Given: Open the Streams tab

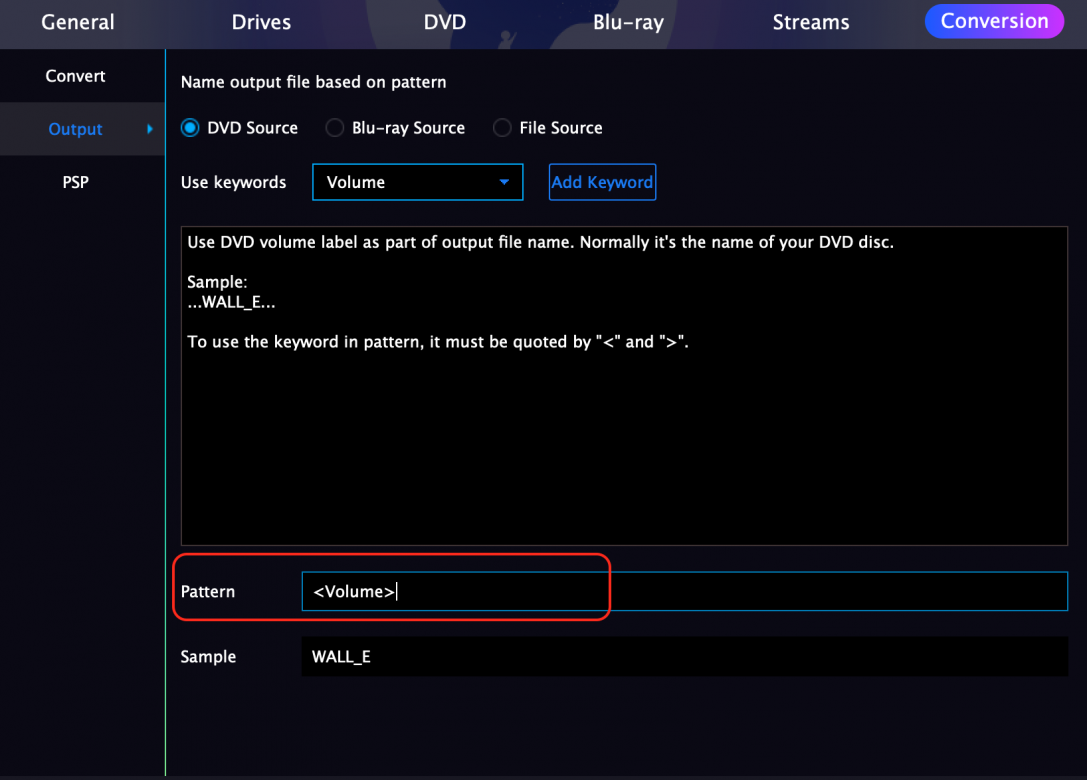Looking at the screenshot, I should coord(810,22).
